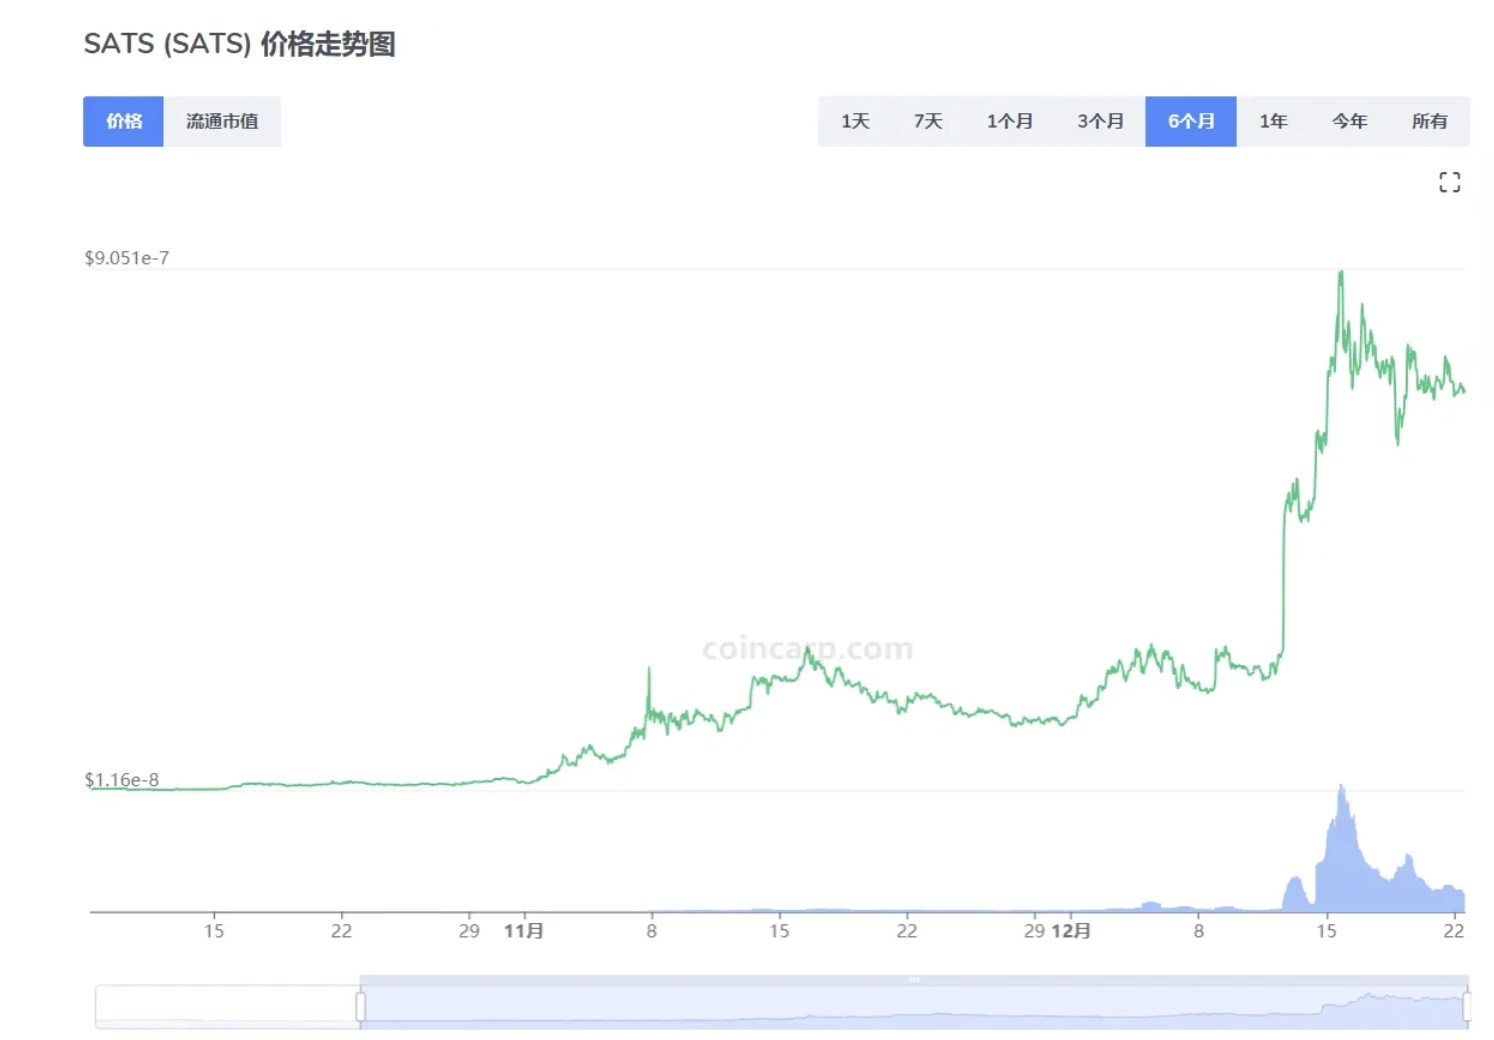Viewport: 1494px width, 1040px height.
Task: Select the 6个月 time range
Action: [x=1191, y=121]
